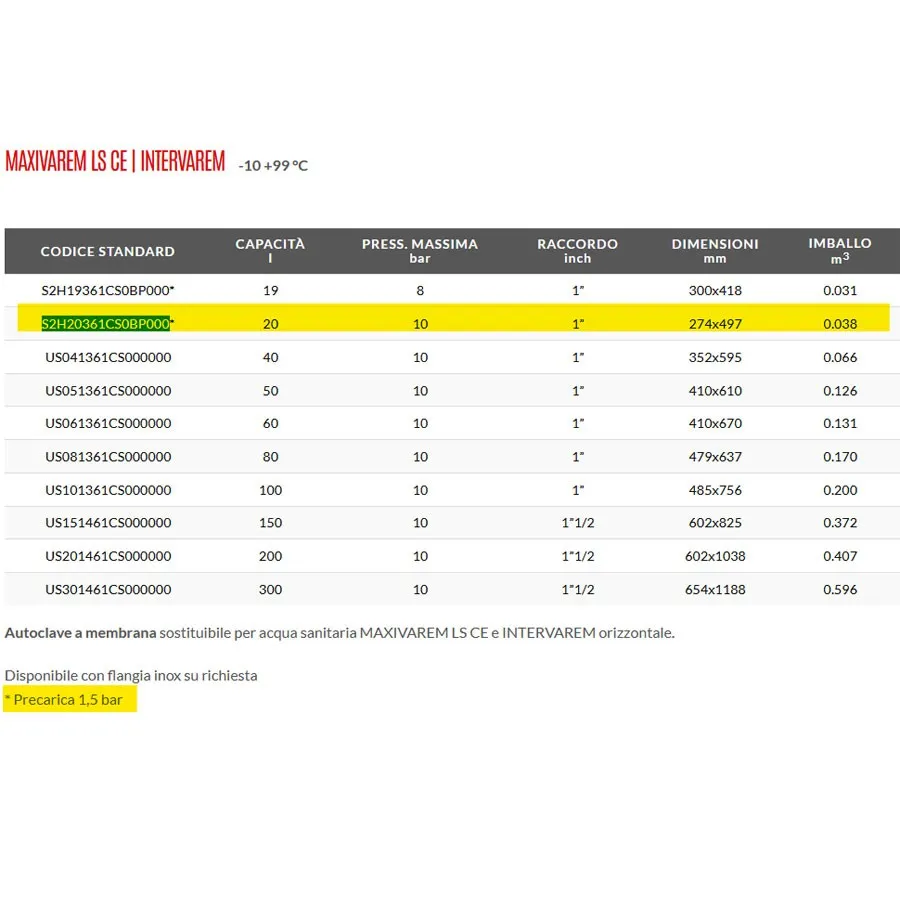Image resolution: width=900 pixels, height=900 pixels.
Task: Select highlighted code S2H20361CS0BP000
Action: [106, 324]
